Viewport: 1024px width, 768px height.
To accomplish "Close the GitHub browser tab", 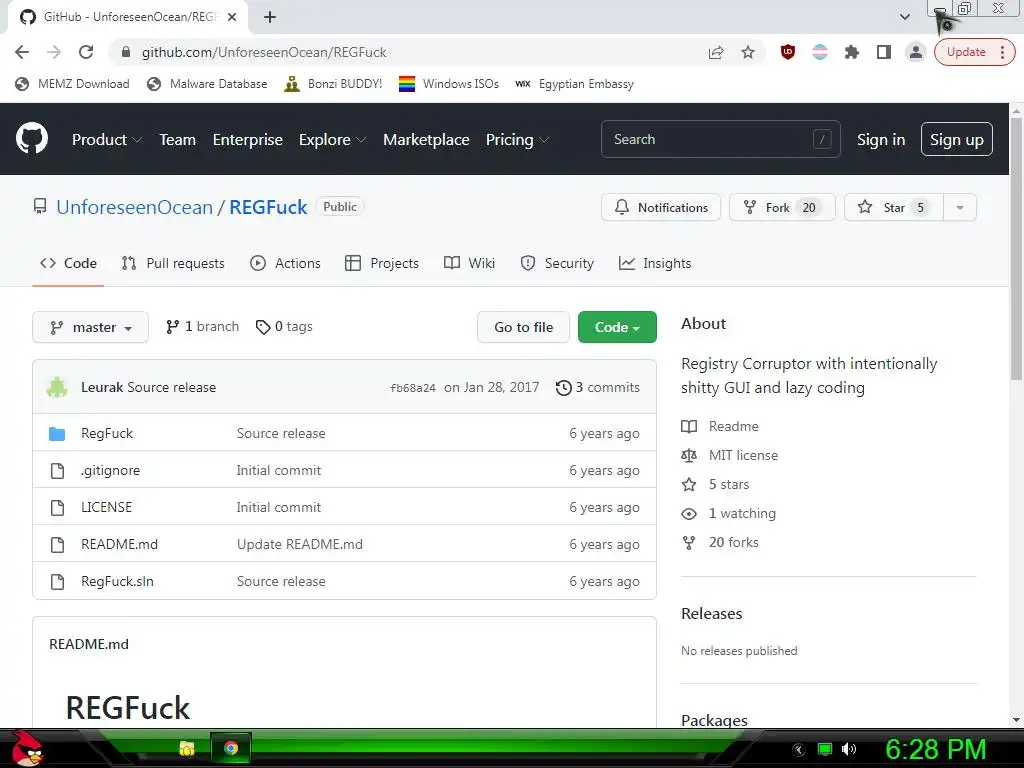I will (x=232, y=17).
